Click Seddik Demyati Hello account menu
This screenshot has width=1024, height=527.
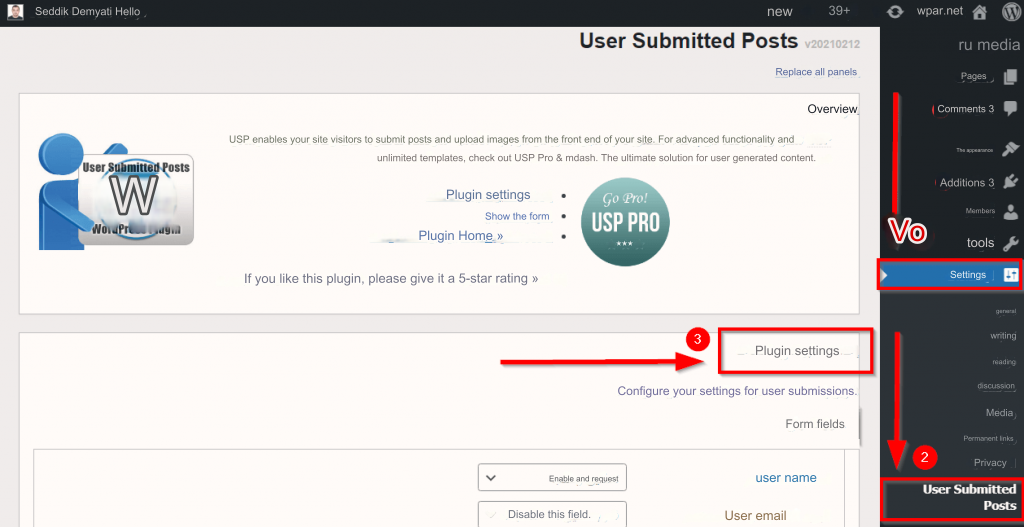(x=87, y=12)
